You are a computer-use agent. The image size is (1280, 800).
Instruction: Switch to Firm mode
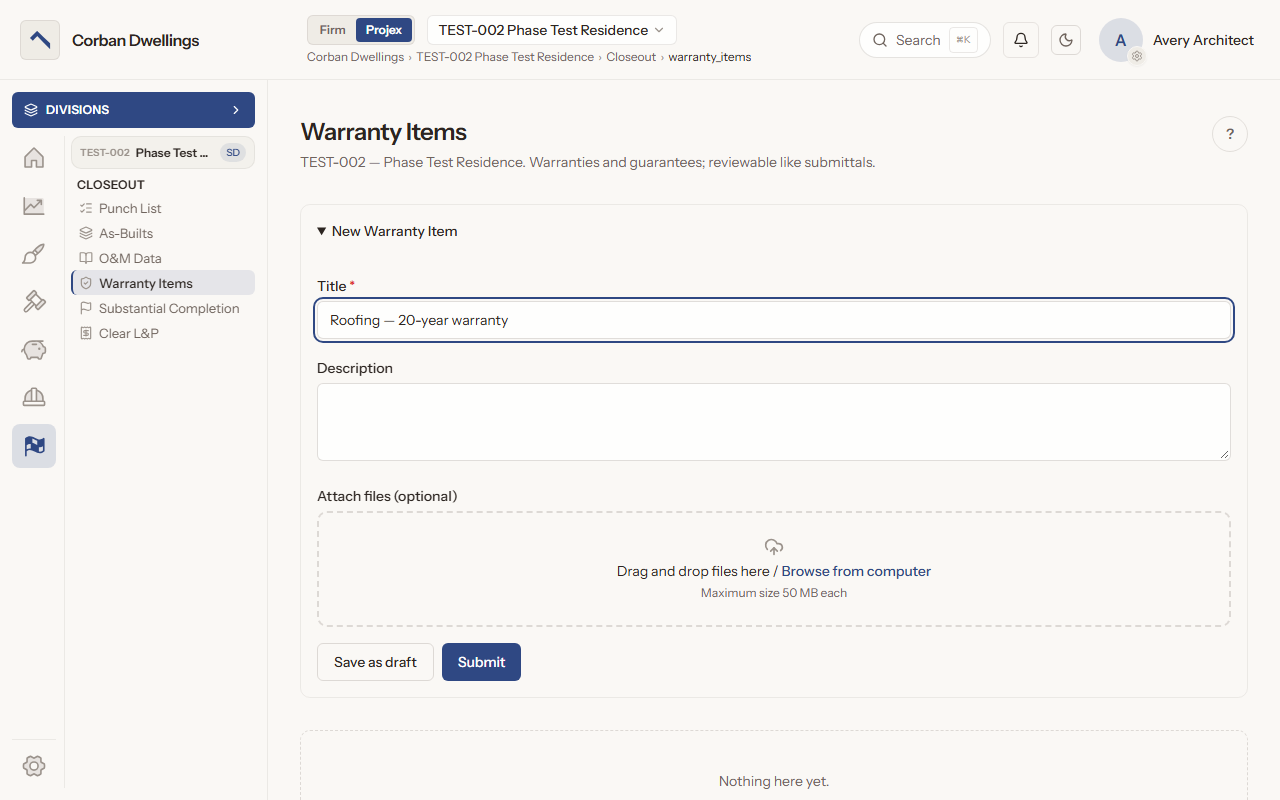tap(333, 30)
